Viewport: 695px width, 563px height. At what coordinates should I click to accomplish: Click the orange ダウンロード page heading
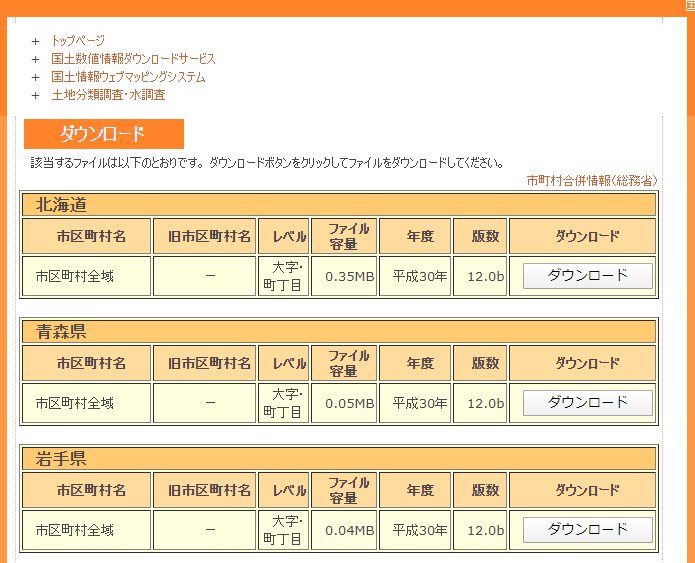coord(103,134)
